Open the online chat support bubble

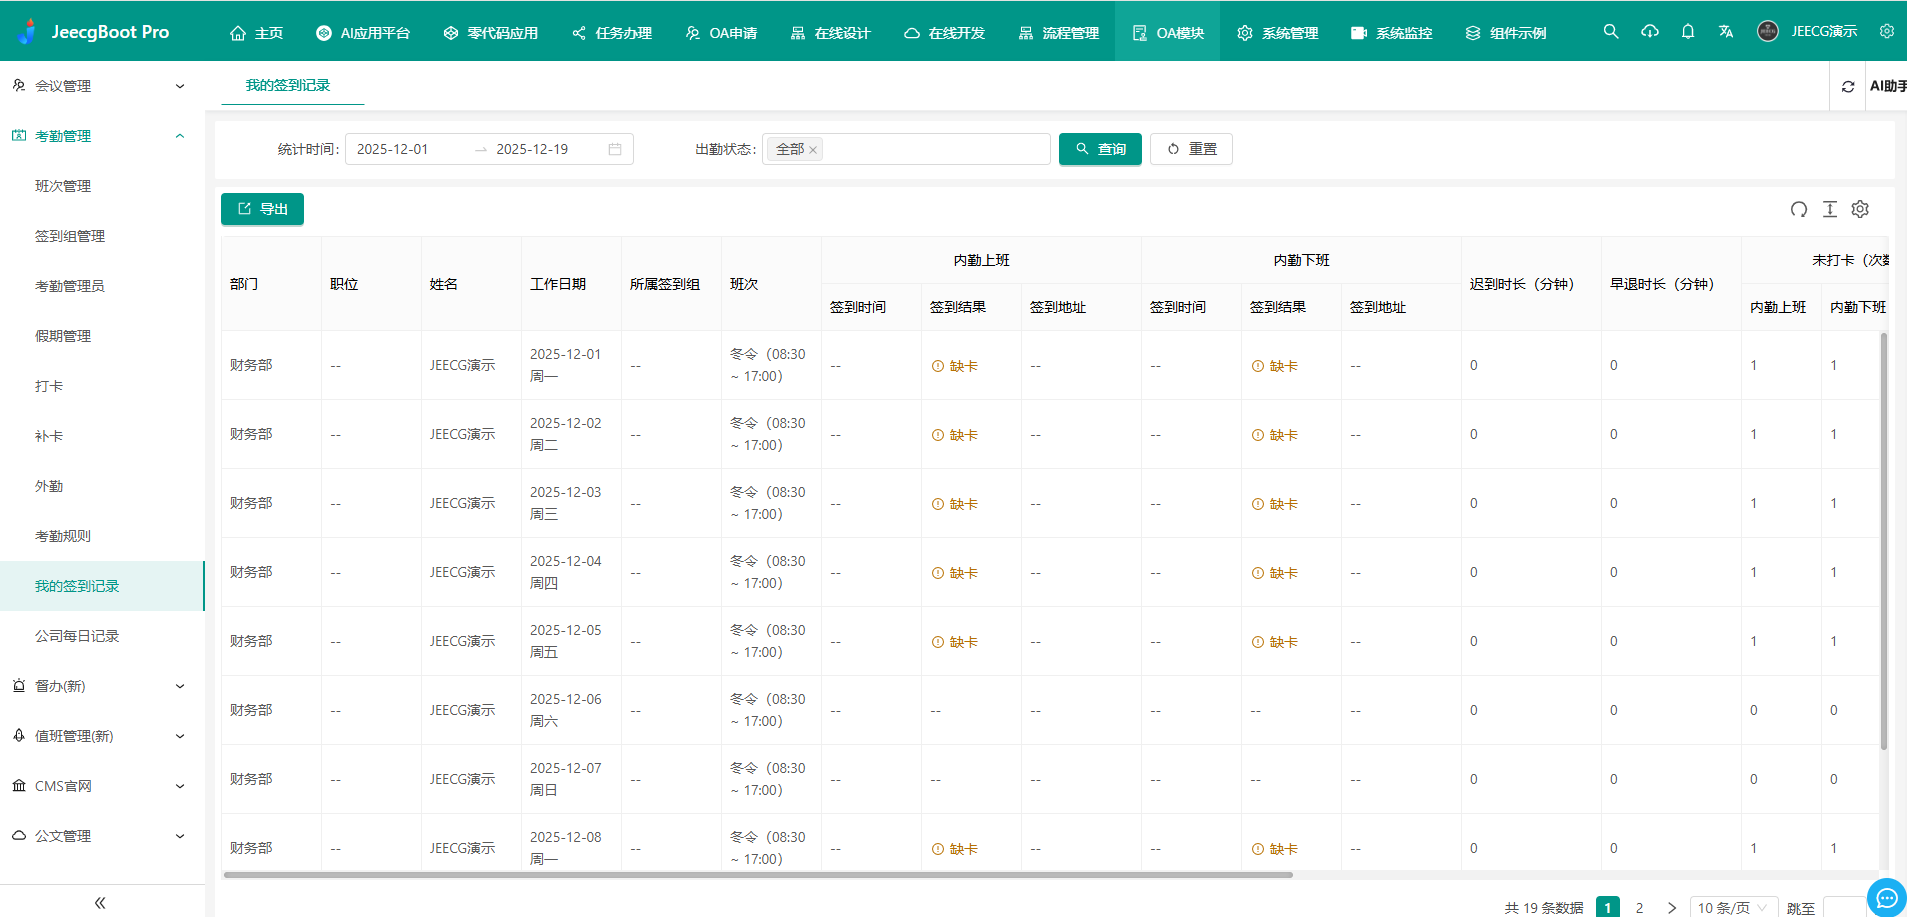[x=1886, y=897]
